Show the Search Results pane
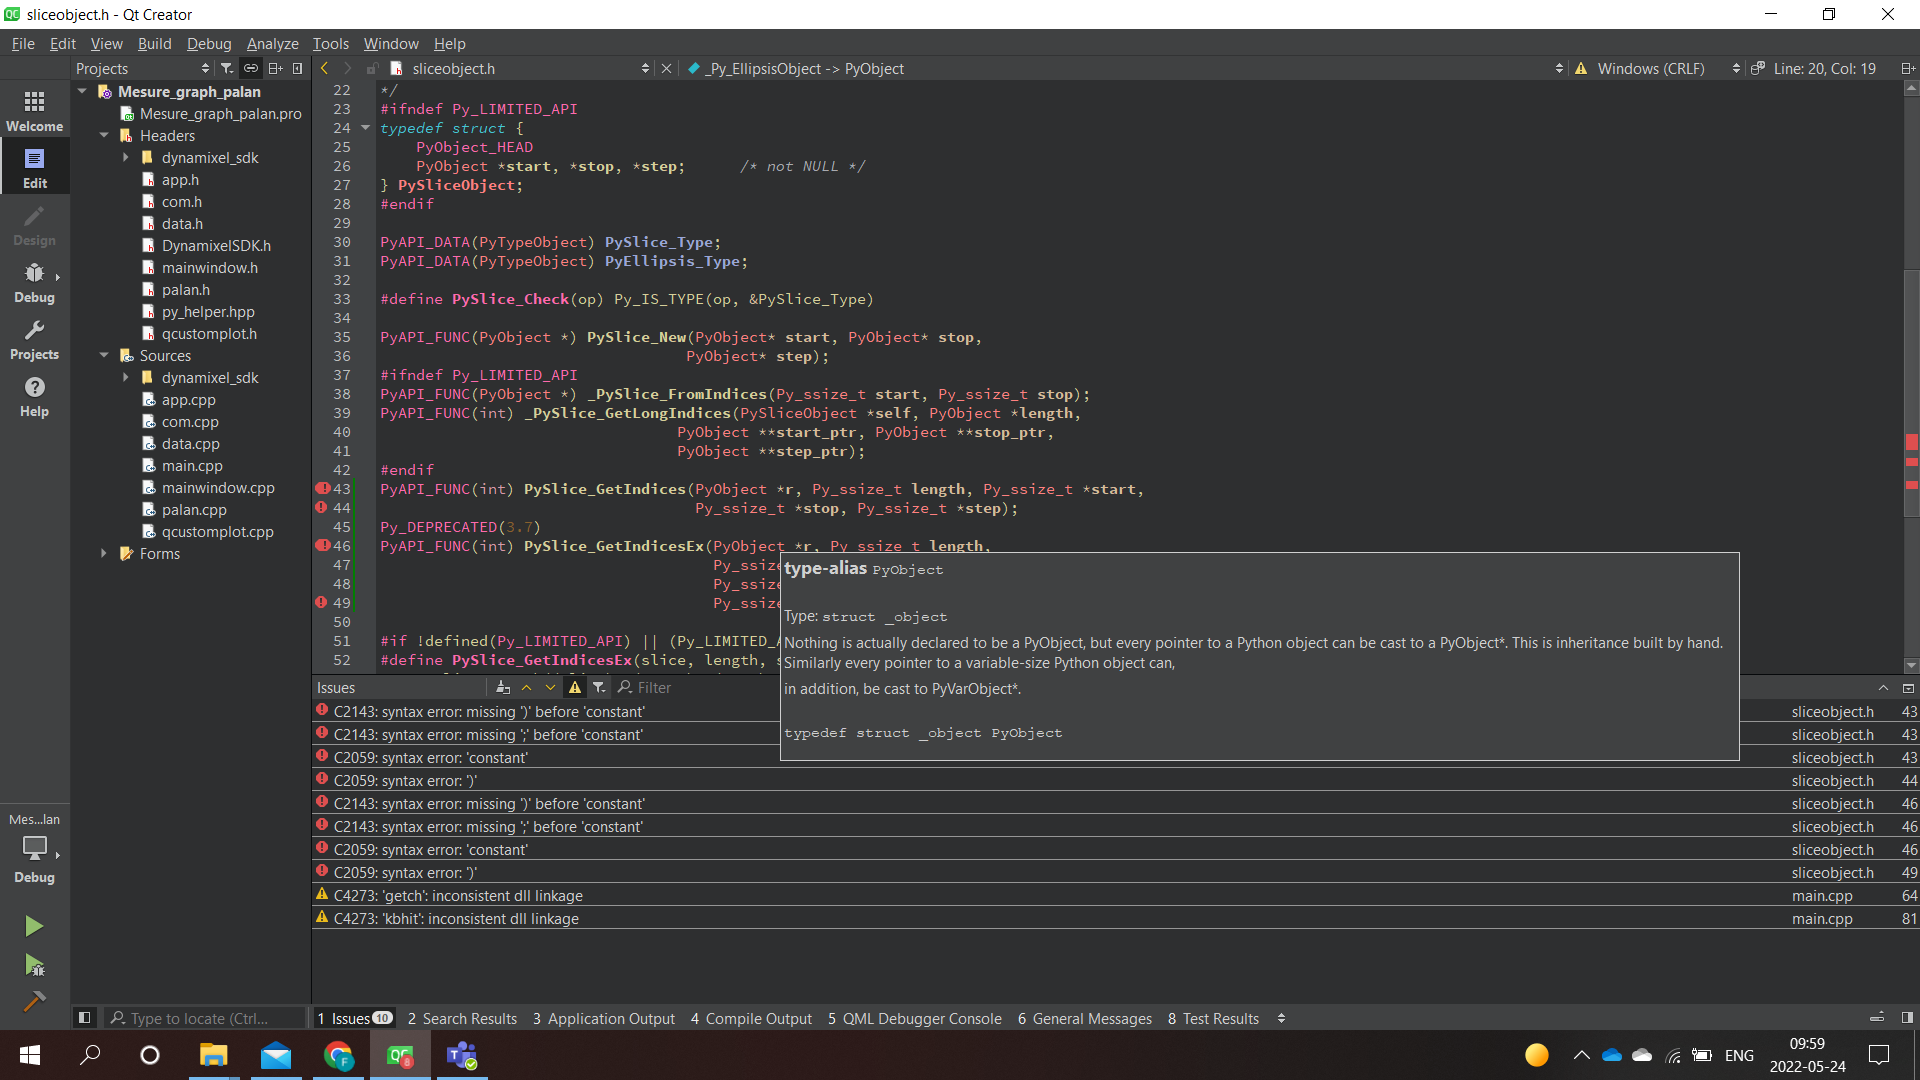Viewport: 1920px width, 1080px height. [x=462, y=1018]
